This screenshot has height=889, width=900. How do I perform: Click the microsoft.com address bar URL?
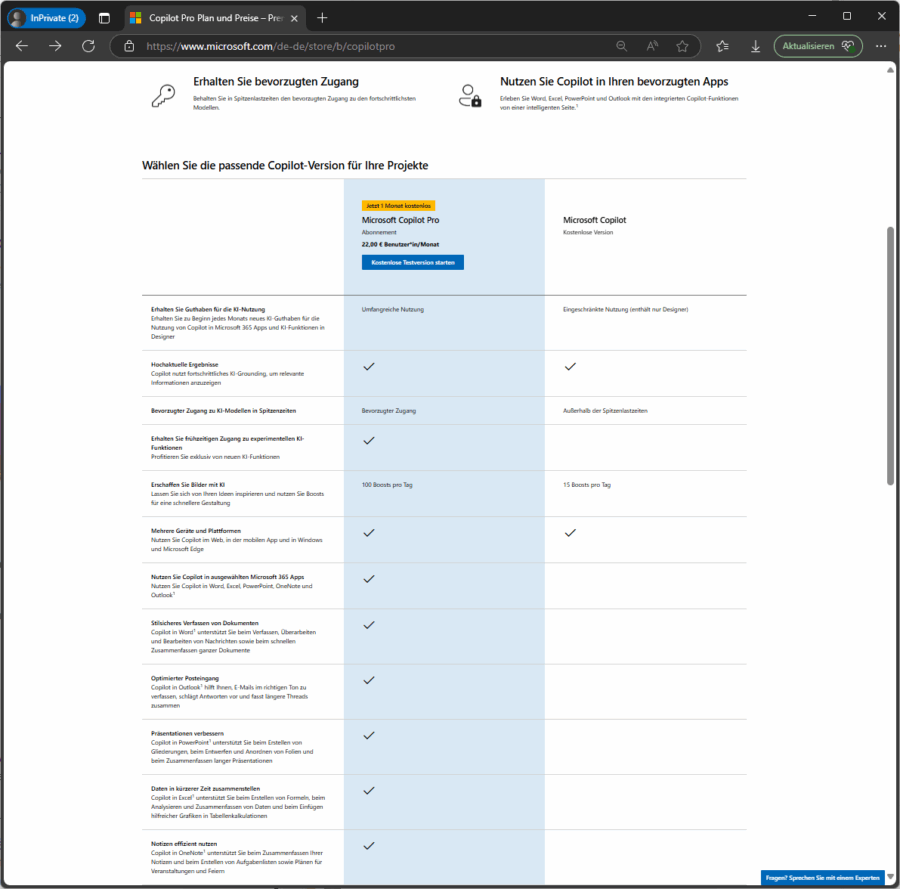click(270, 46)
